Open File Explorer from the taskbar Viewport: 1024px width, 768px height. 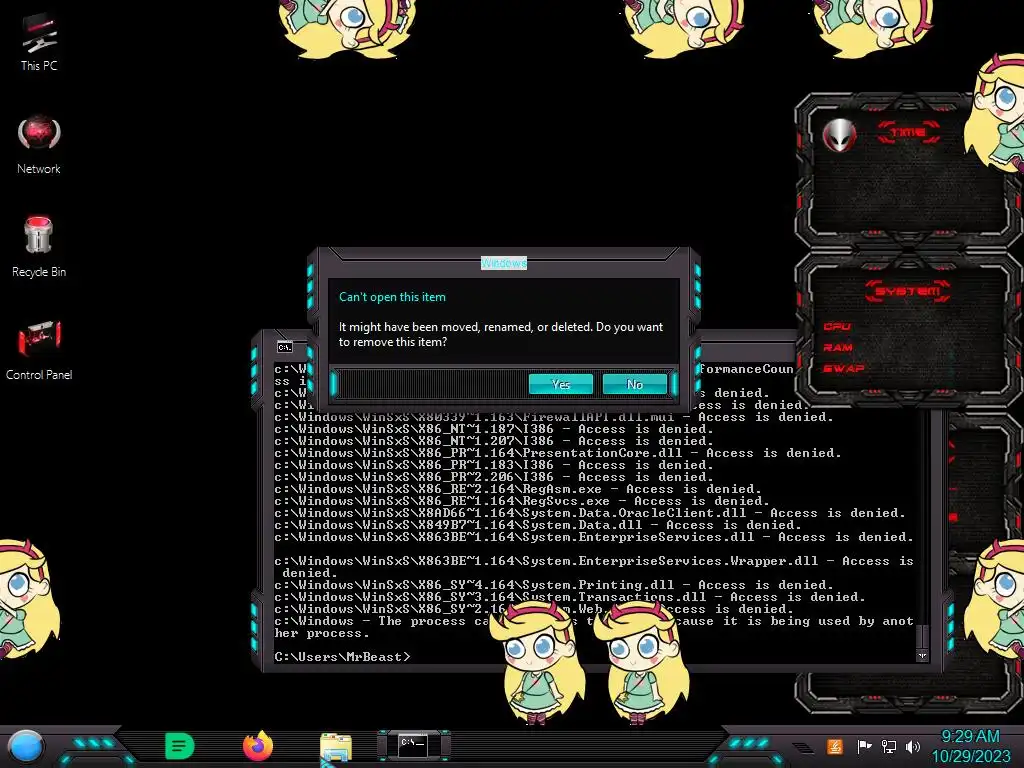336,747
